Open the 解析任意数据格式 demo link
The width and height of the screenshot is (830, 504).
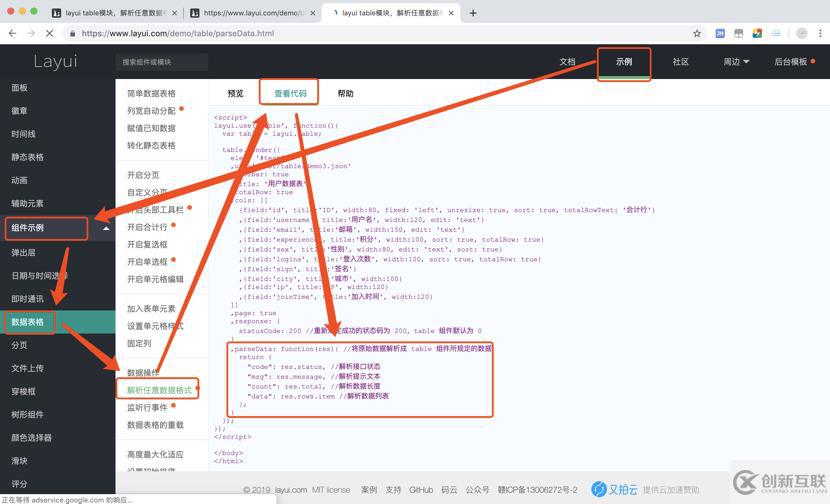coord(159,390)
